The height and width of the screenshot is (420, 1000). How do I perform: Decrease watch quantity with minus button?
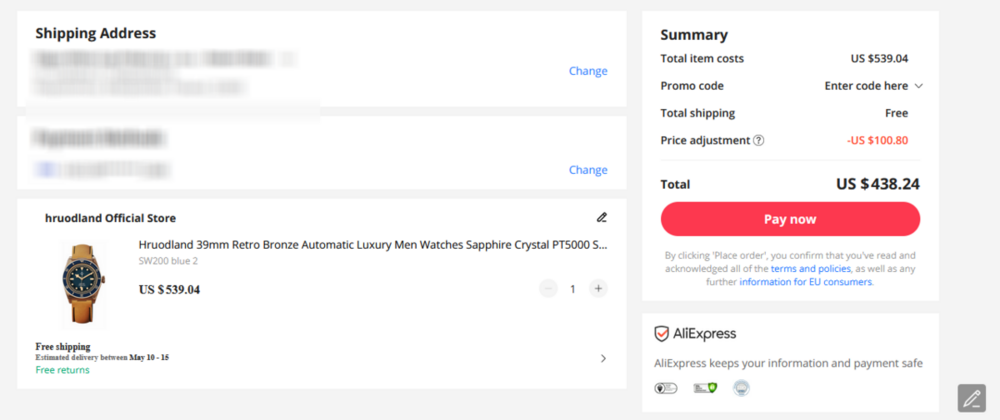pyautogui.click(x=548, y=289)
